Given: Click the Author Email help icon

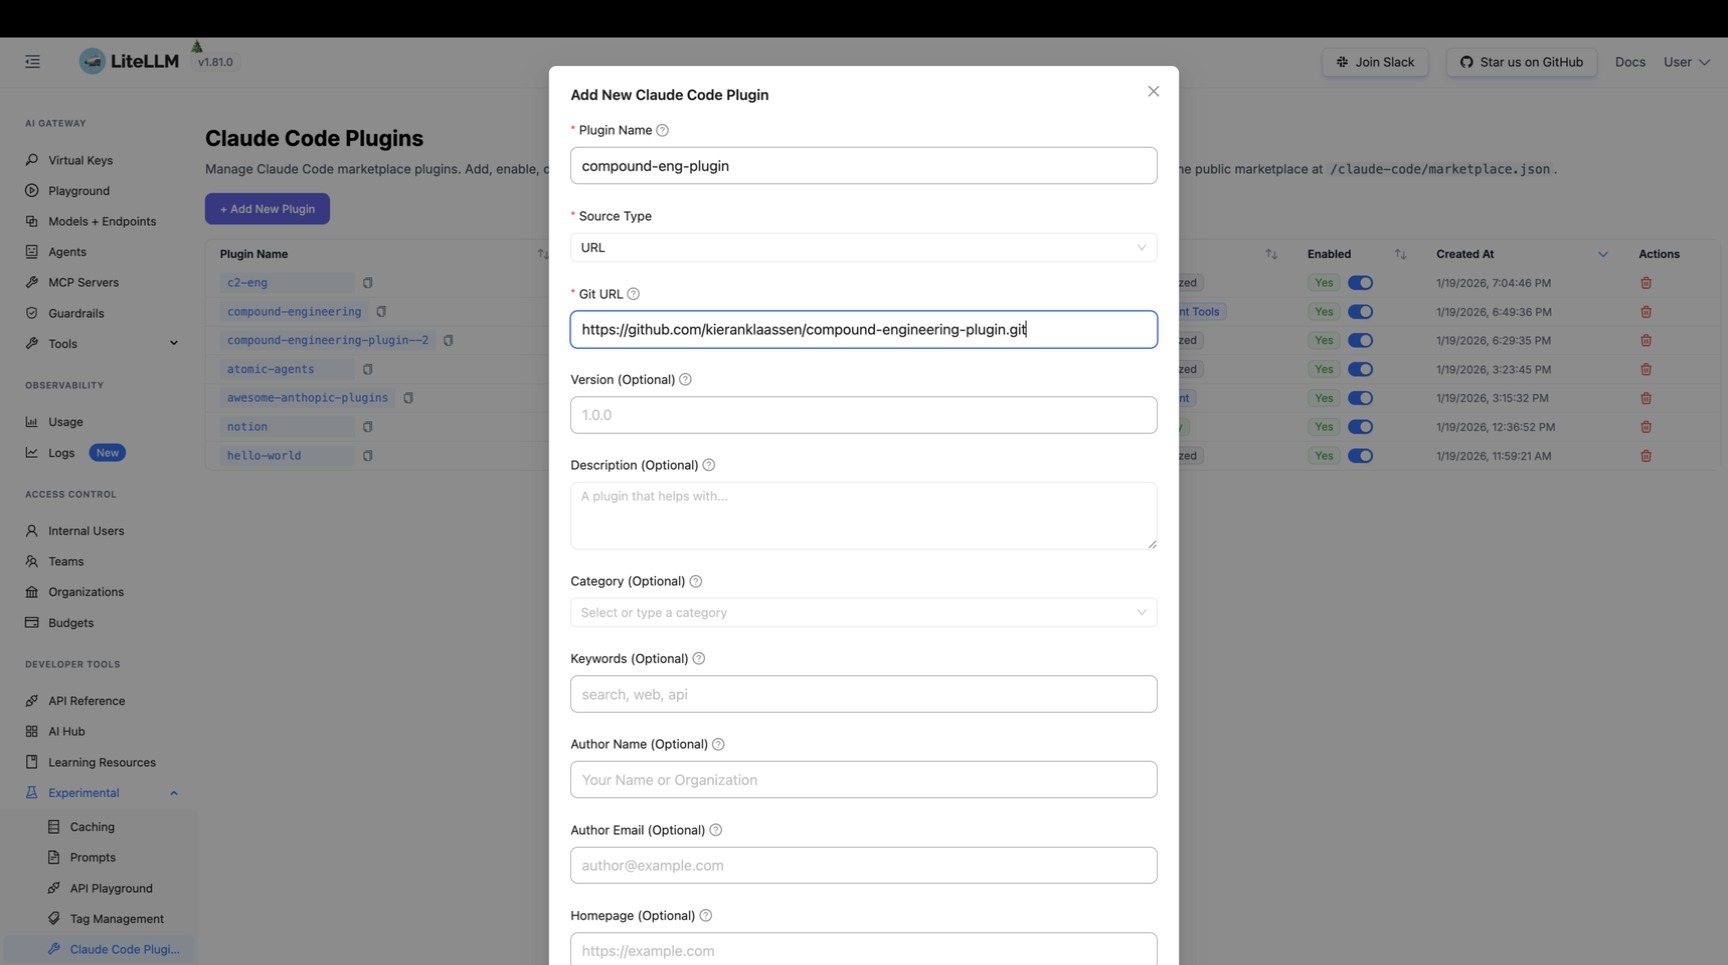Looking at the screenshot, I should pyautogui.click(x=715, y=830).
